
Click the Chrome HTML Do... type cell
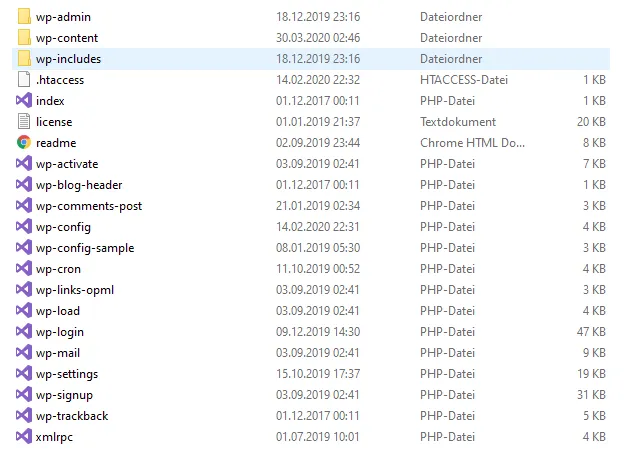point(472,143)
